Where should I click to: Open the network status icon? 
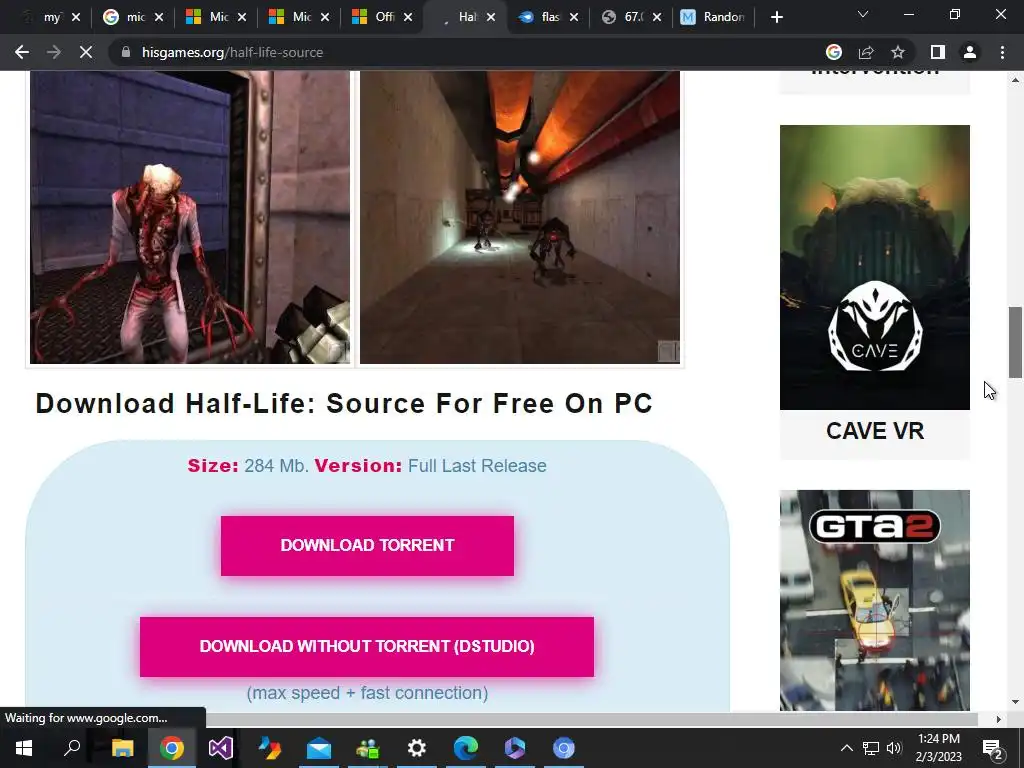[871, 748]
